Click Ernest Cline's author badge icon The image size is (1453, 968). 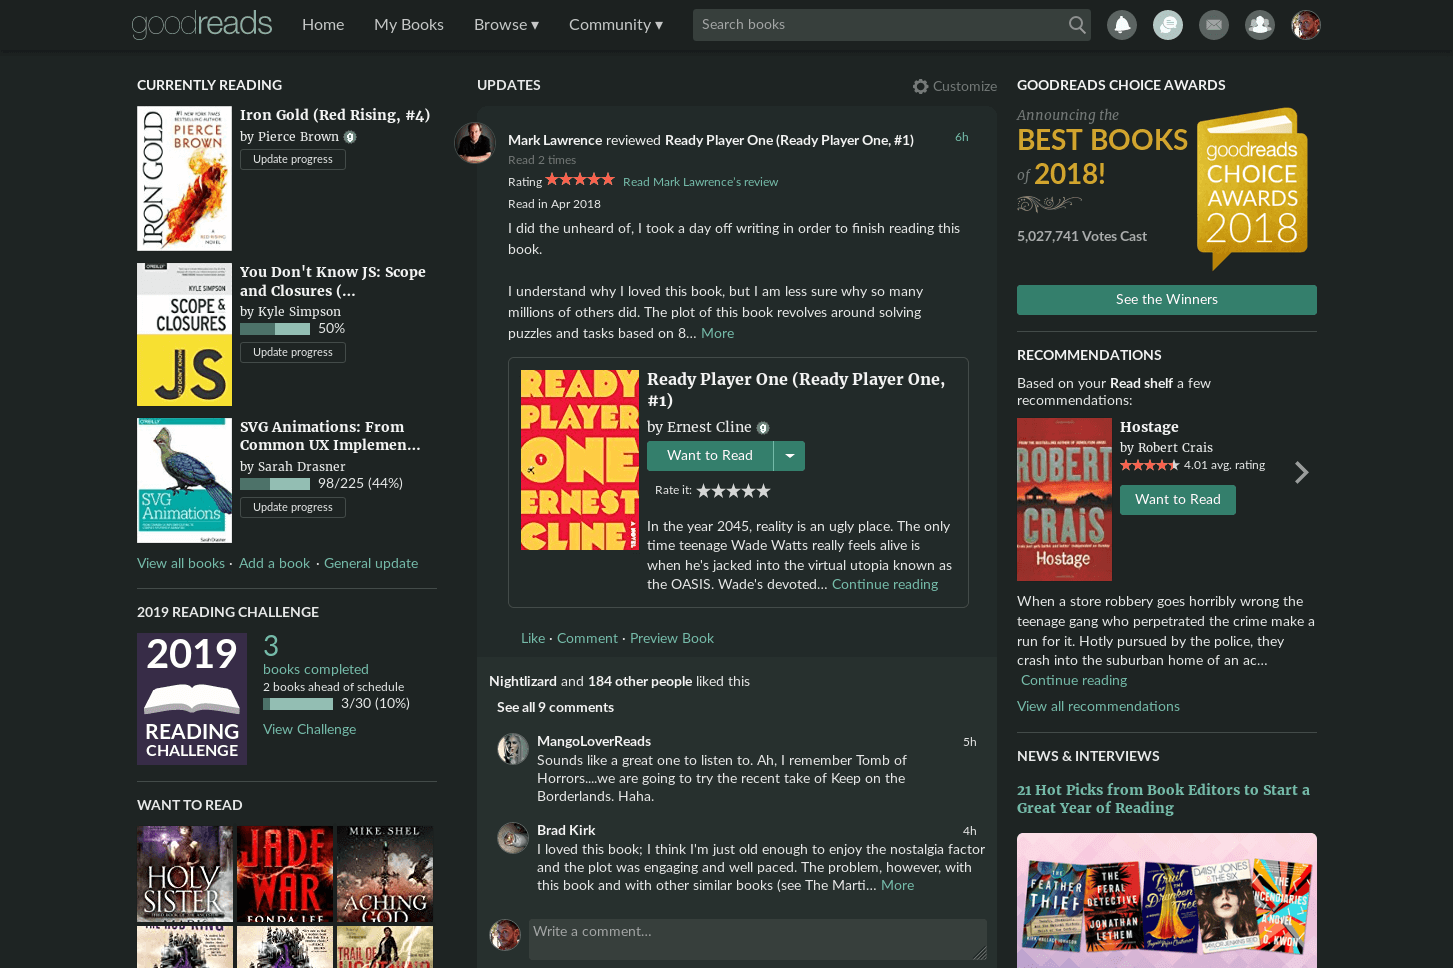tap(763, 428)
